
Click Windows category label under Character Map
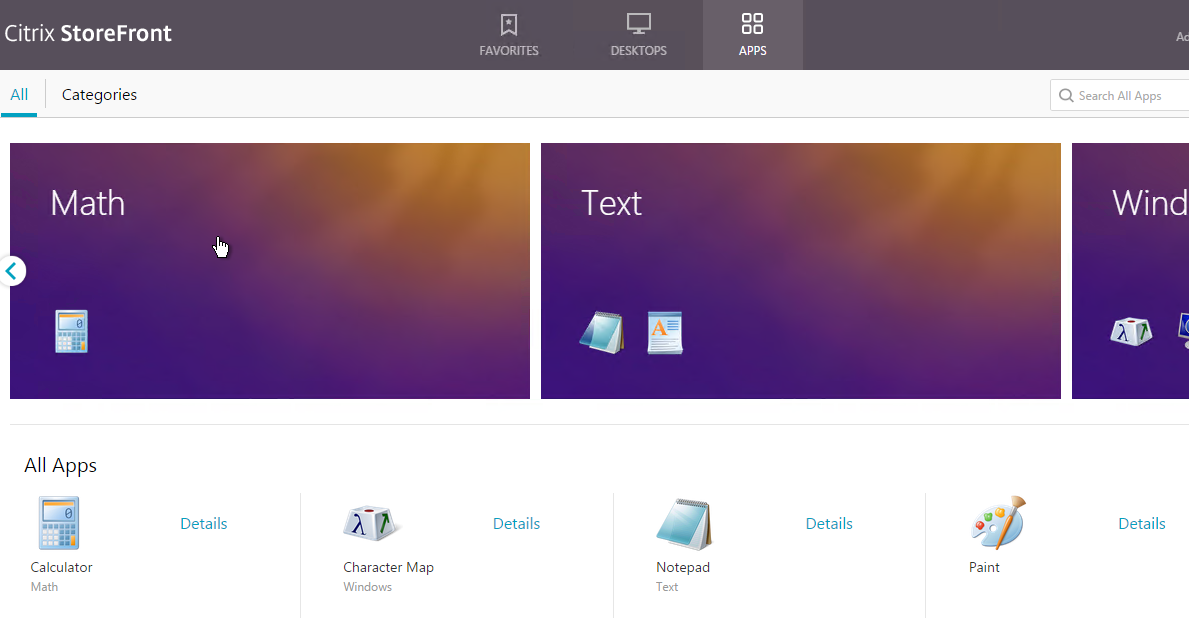pyautogui.click(x=367, y=587)
